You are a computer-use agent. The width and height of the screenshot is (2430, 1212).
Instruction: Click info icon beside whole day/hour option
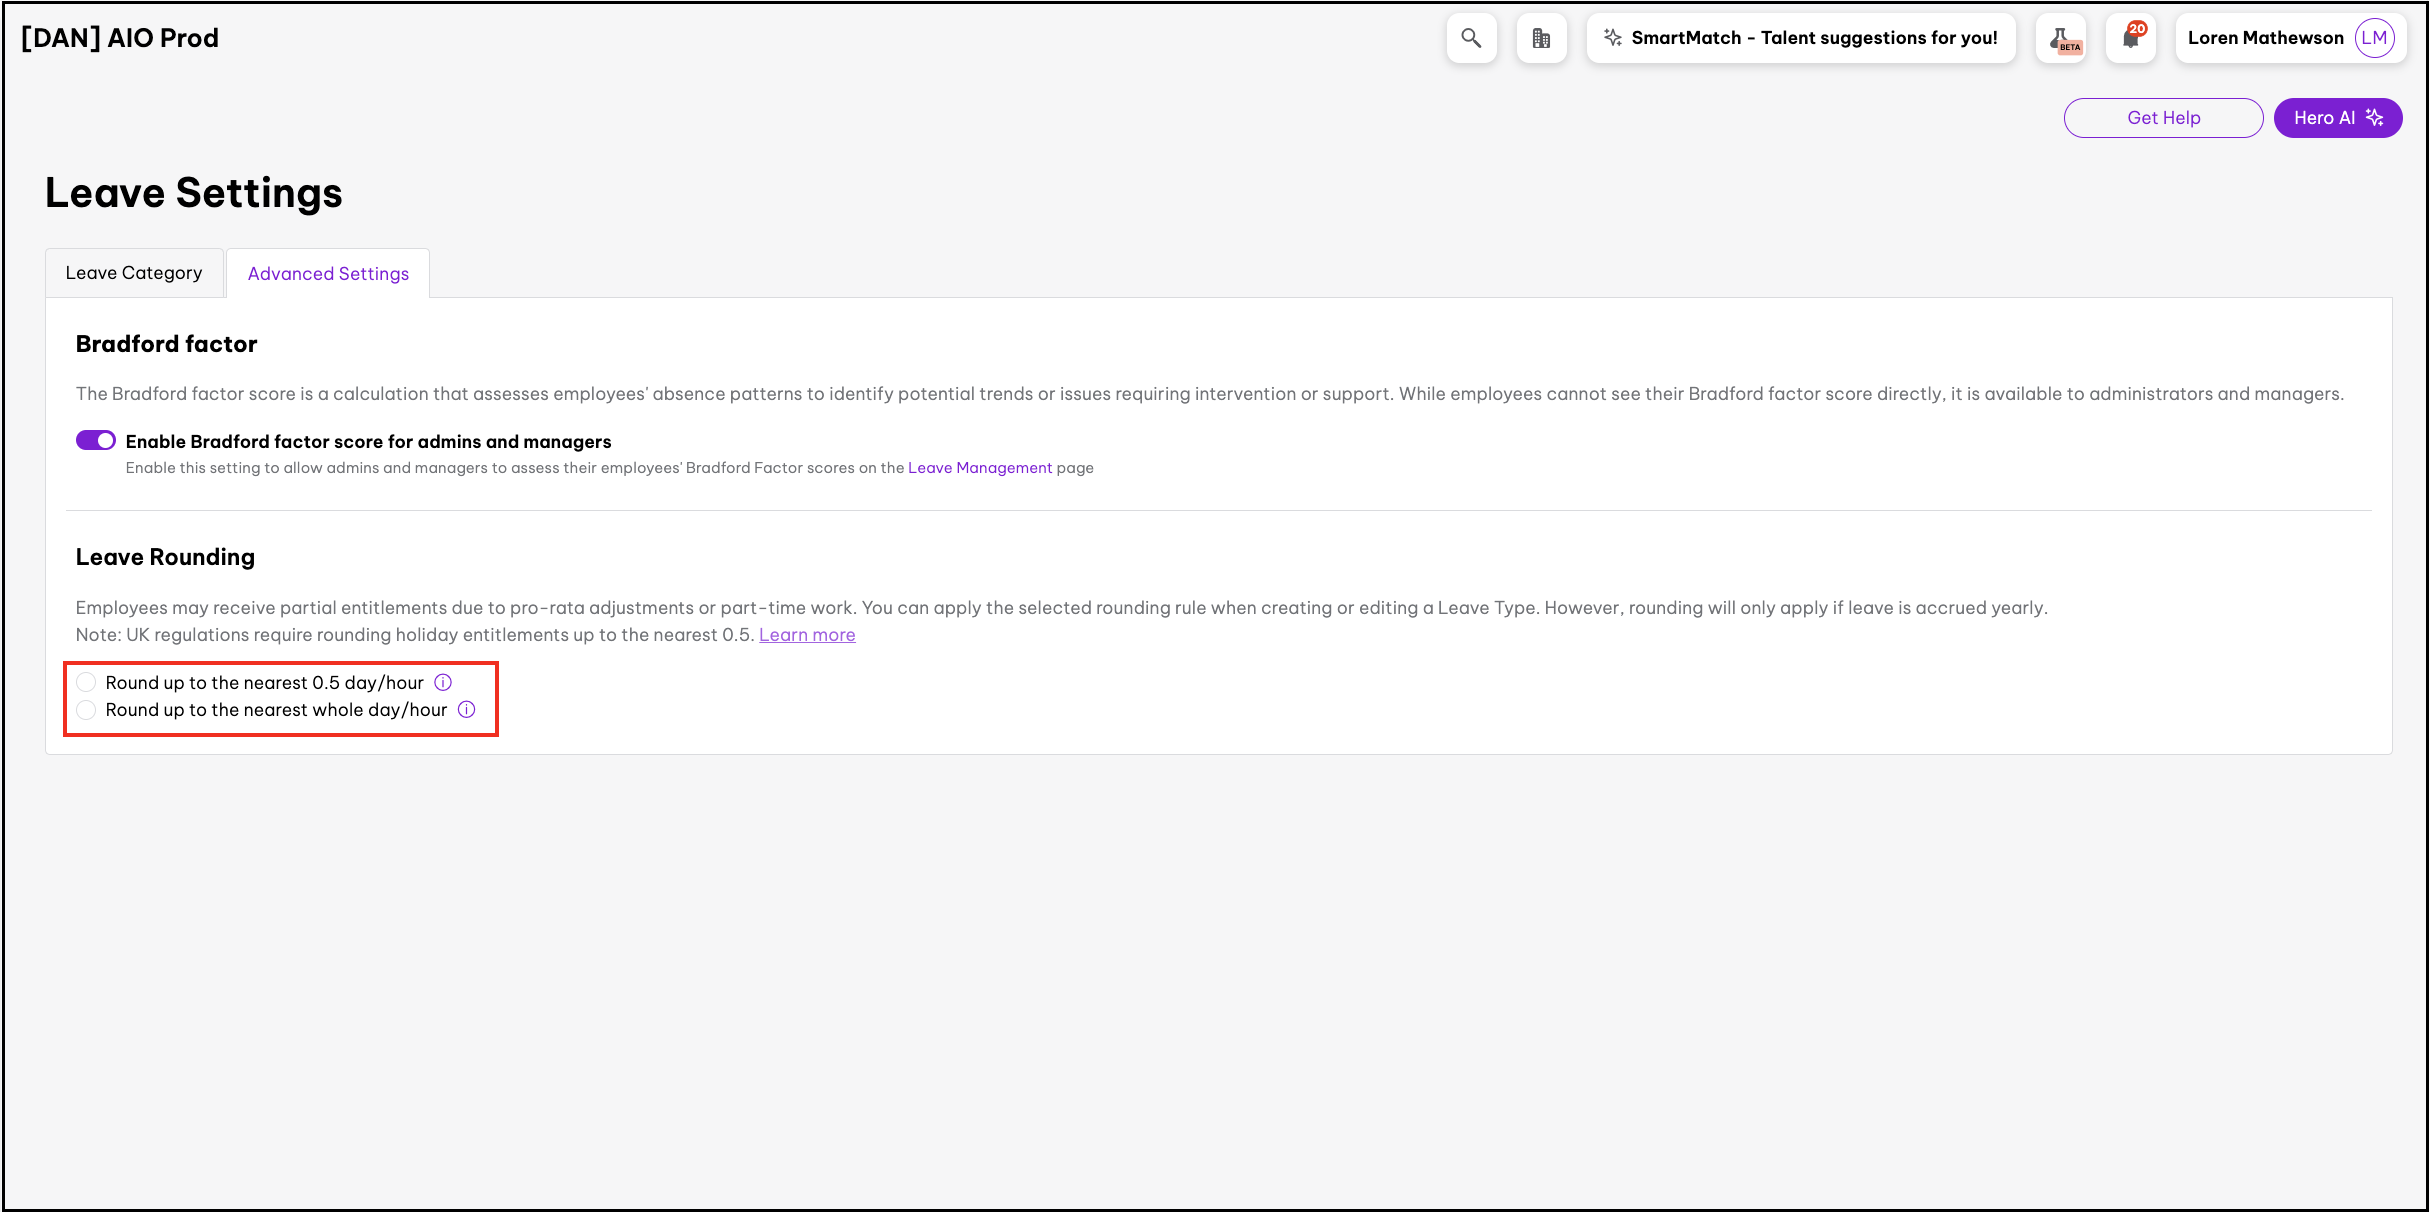pyautogui.click(x=466, y=709)
